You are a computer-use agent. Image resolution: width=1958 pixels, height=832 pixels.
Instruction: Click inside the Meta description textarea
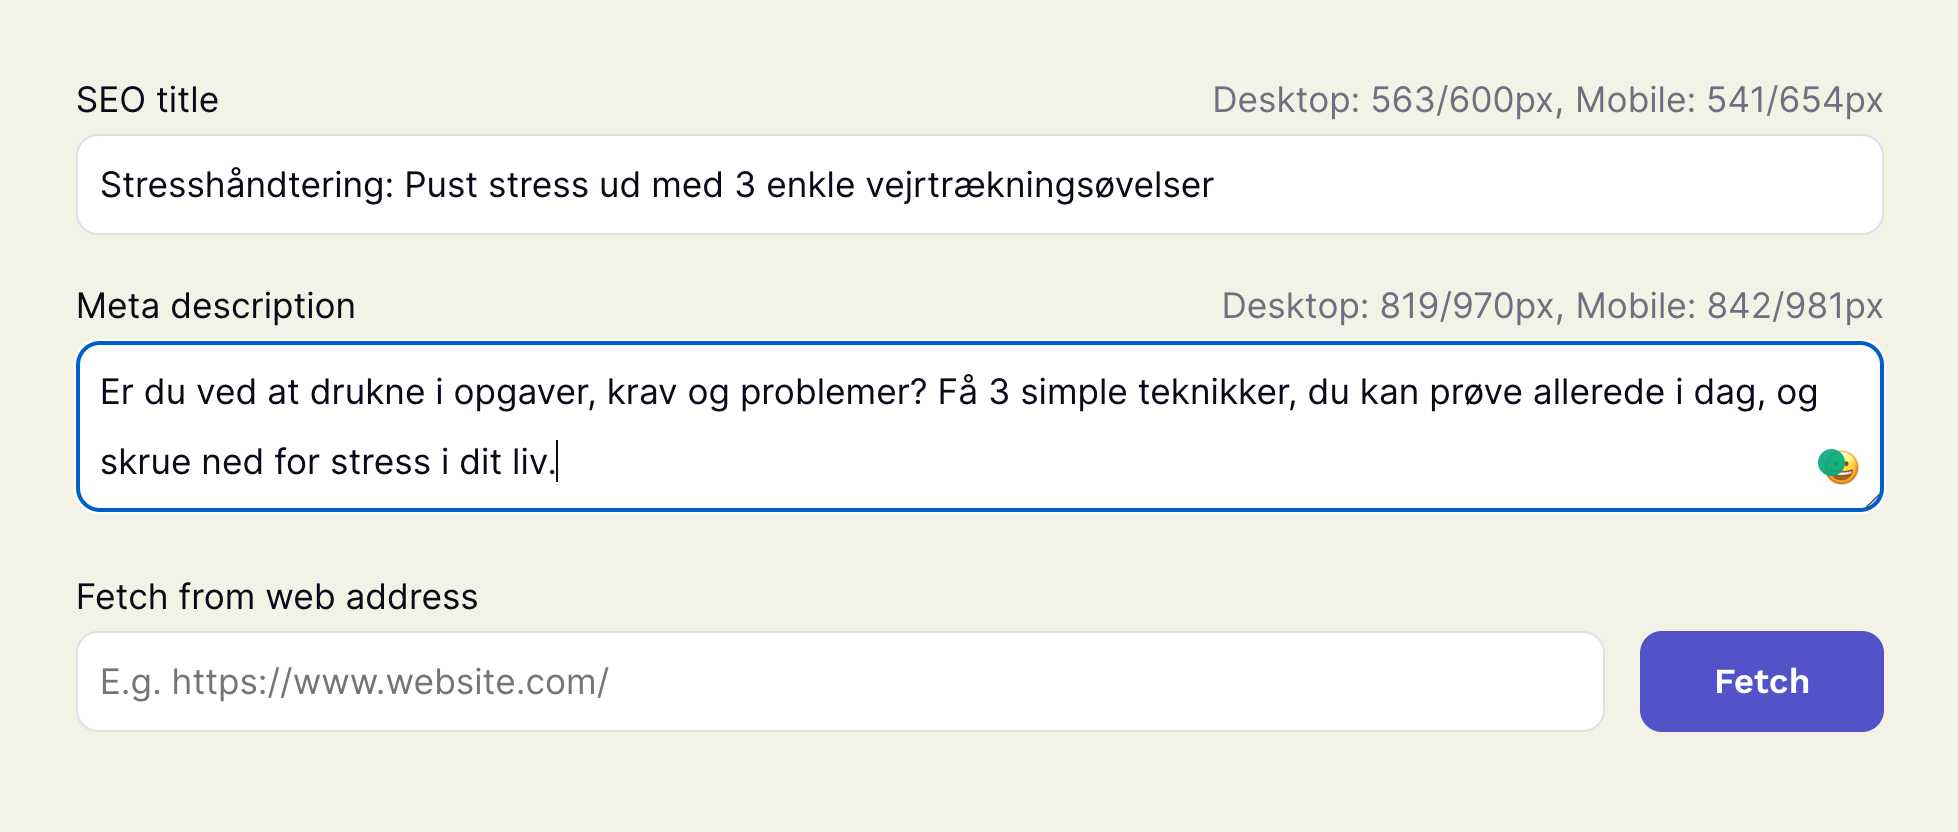(x=900, y=425)
